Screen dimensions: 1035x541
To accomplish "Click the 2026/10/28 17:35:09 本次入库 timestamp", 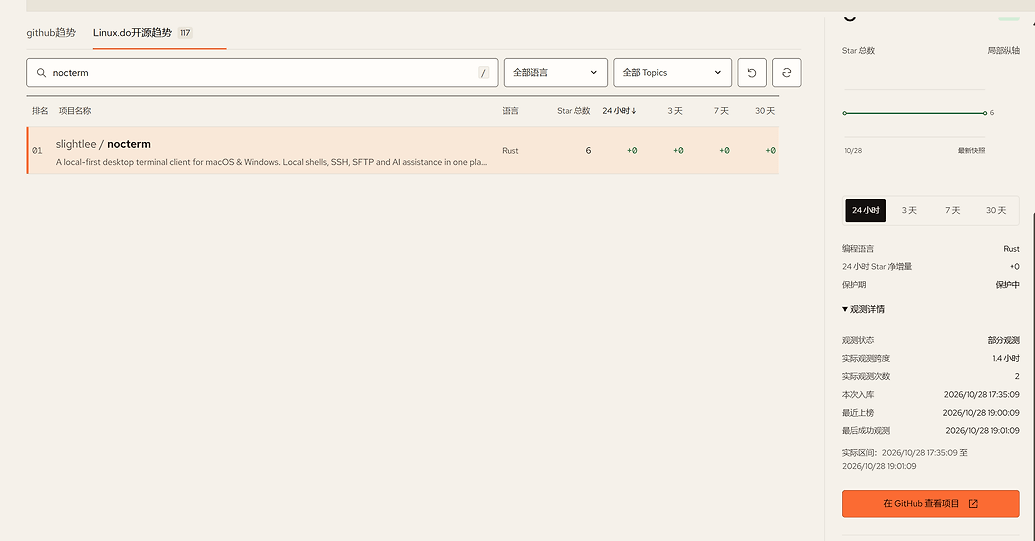I will coord(982,395).
